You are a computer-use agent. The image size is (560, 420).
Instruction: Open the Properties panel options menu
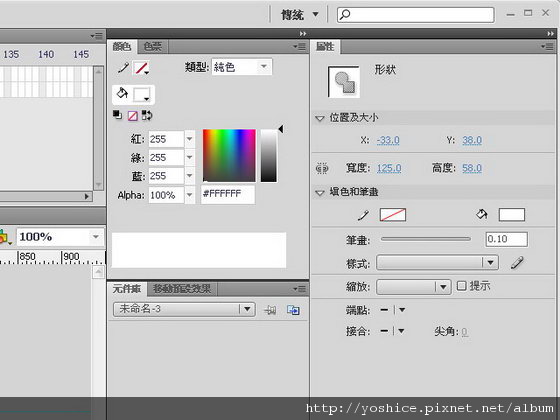(x=547, y=46)
